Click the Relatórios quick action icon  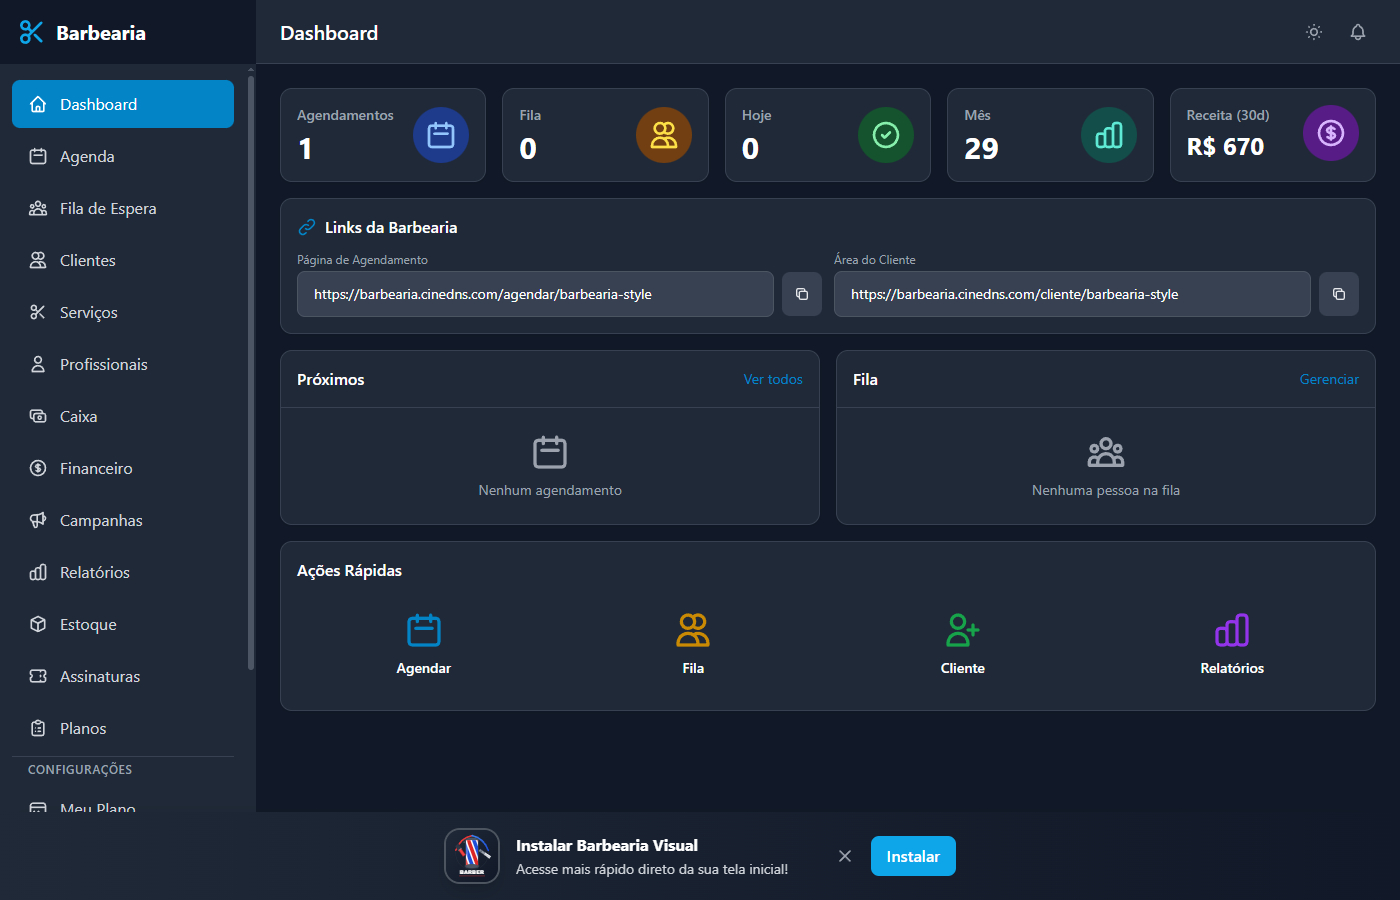point(1232,631)
